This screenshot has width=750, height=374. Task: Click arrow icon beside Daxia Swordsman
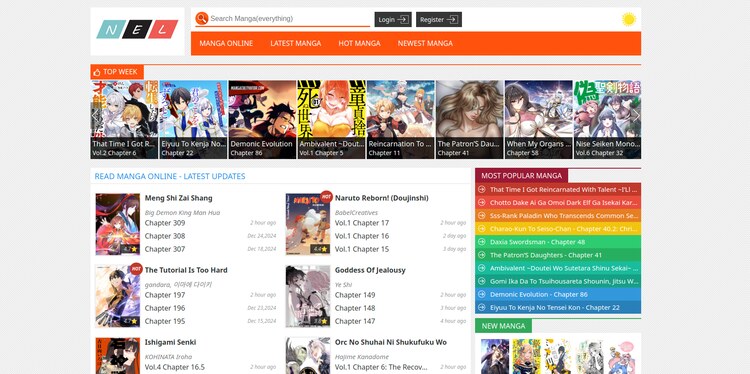[482, 242]
